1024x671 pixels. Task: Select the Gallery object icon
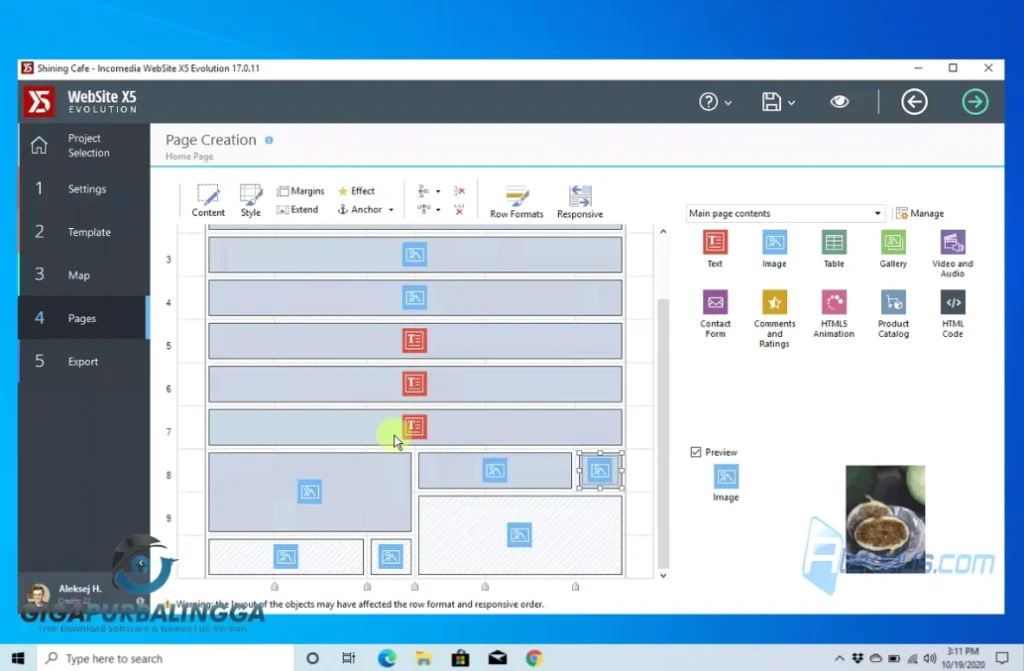(893, 243)
